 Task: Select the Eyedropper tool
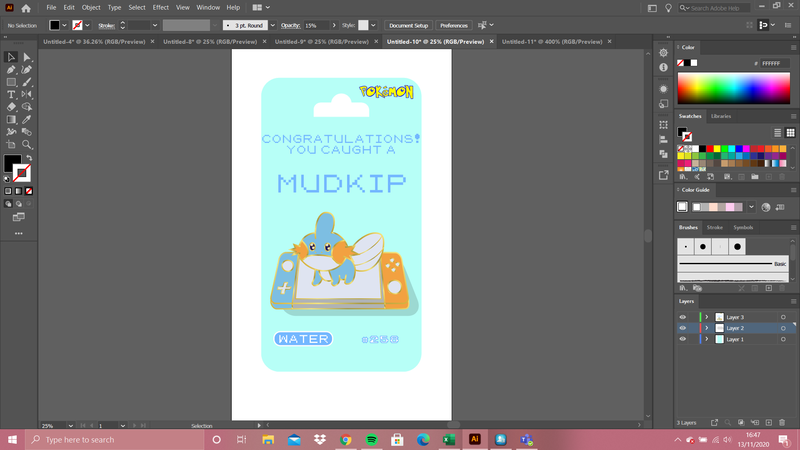[27, 119]
